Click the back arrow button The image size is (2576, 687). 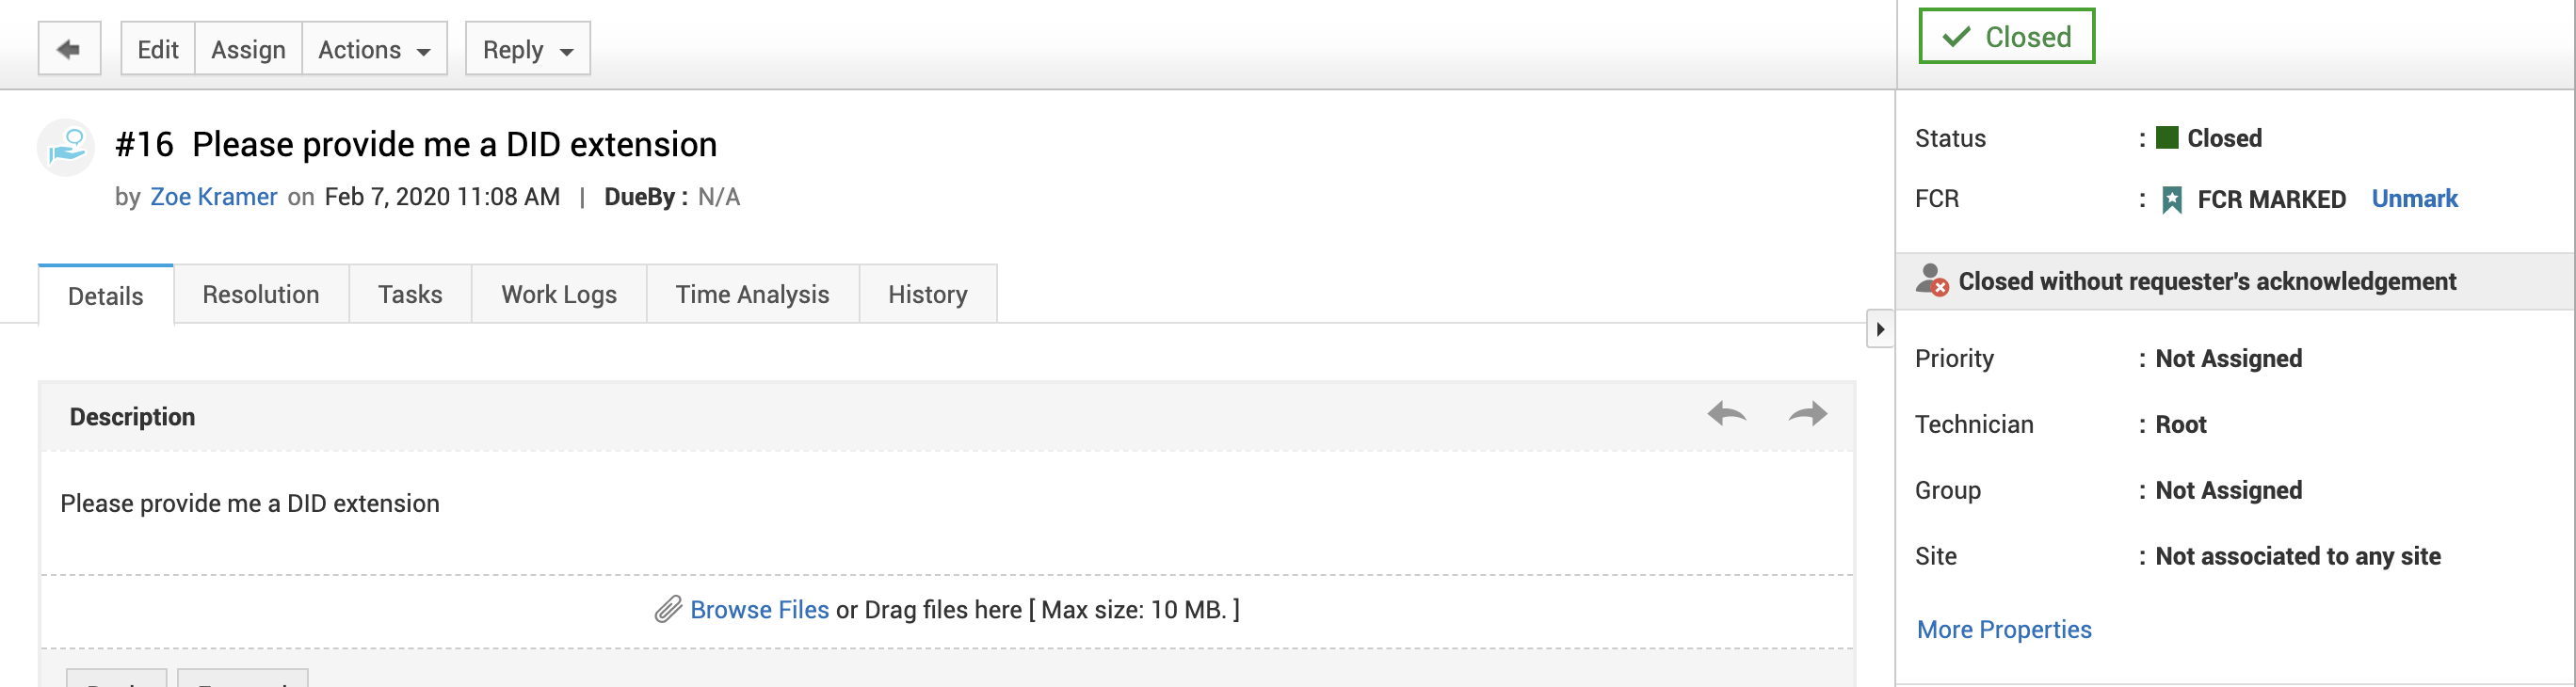pyautogui.click(x=69, y=49)
